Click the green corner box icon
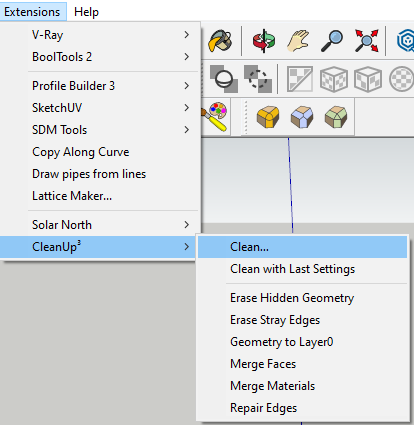The image size is (414, 425). 336,117
